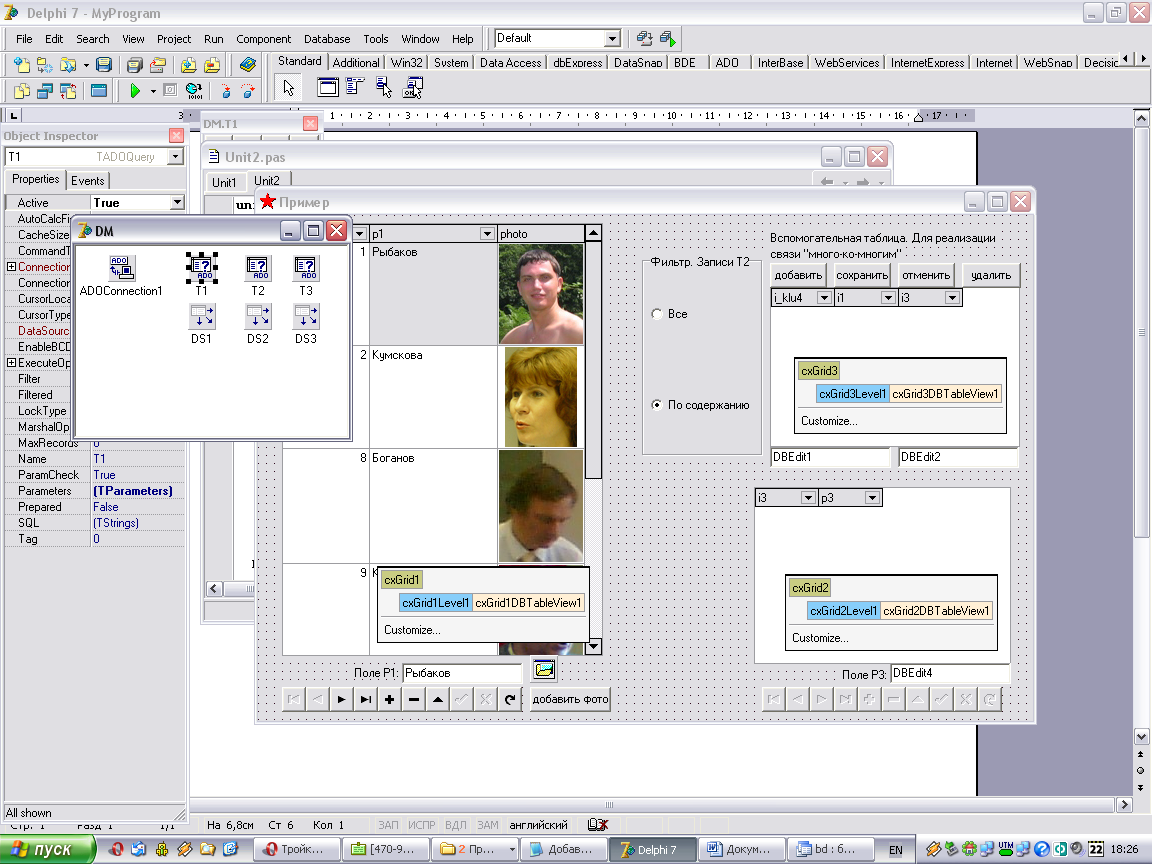Open the TADOQuery object selector dropdown

(x=175, y=156)
